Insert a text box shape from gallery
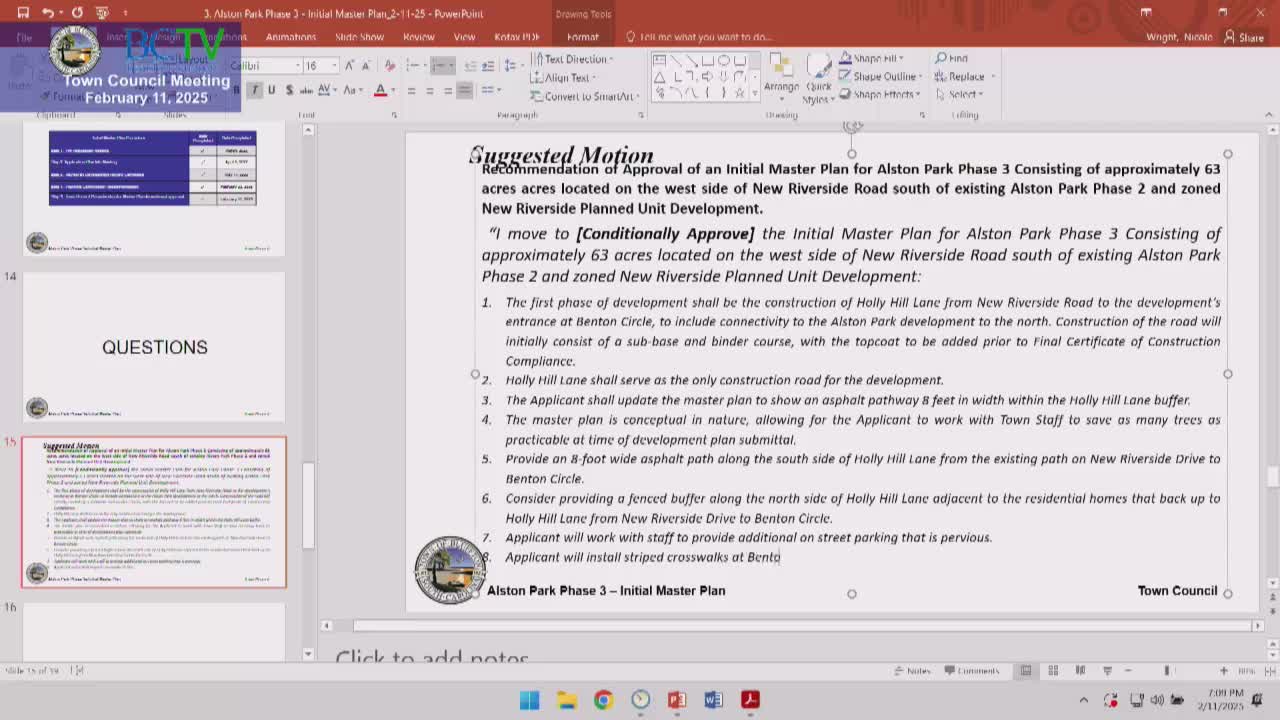This screenshot has height=720, width=1280. click(659, 60)
